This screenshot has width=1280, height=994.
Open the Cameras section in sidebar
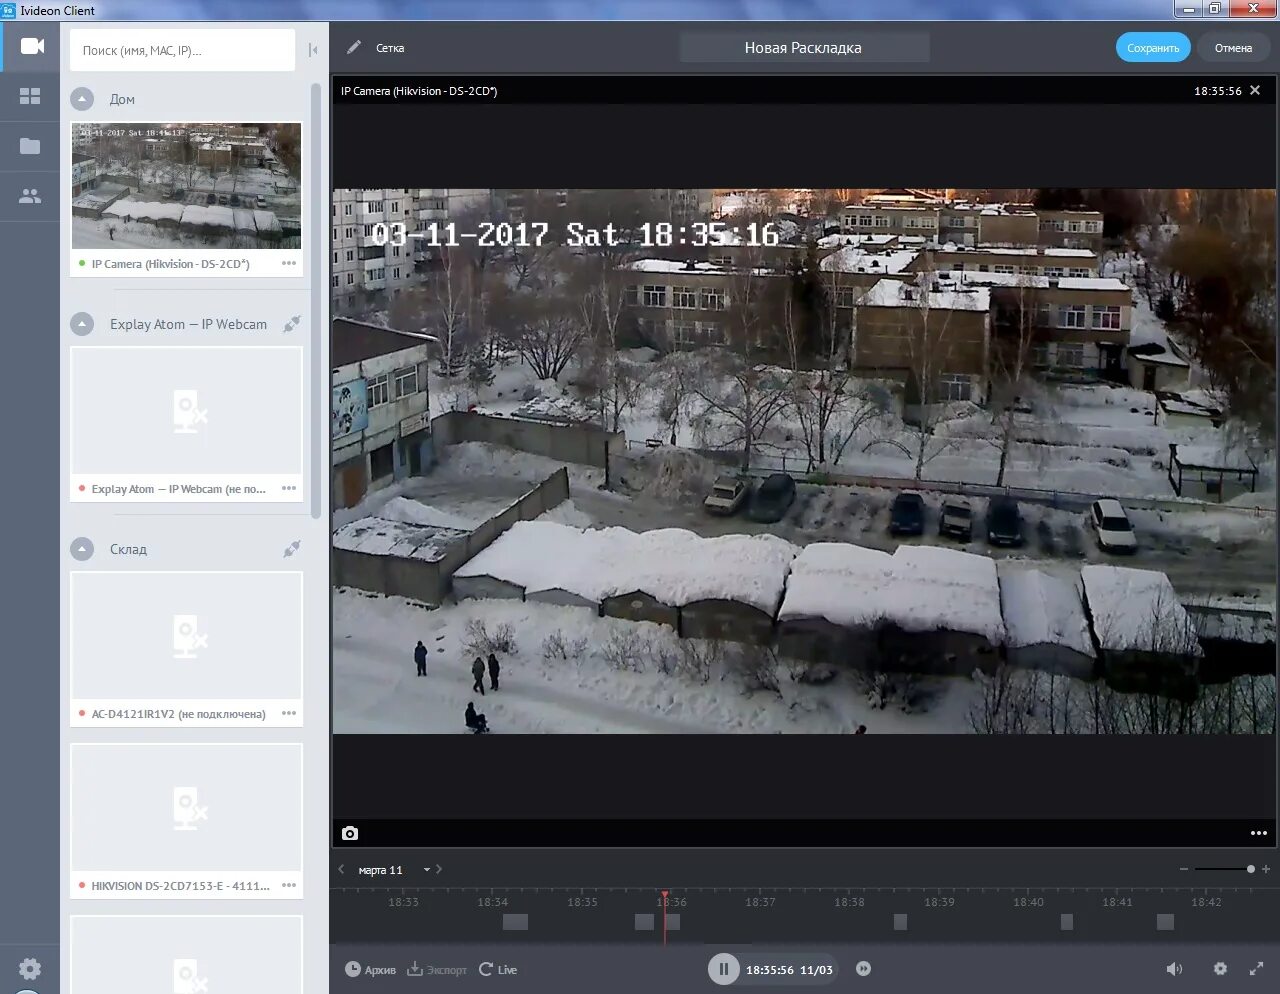pos(32,46)
